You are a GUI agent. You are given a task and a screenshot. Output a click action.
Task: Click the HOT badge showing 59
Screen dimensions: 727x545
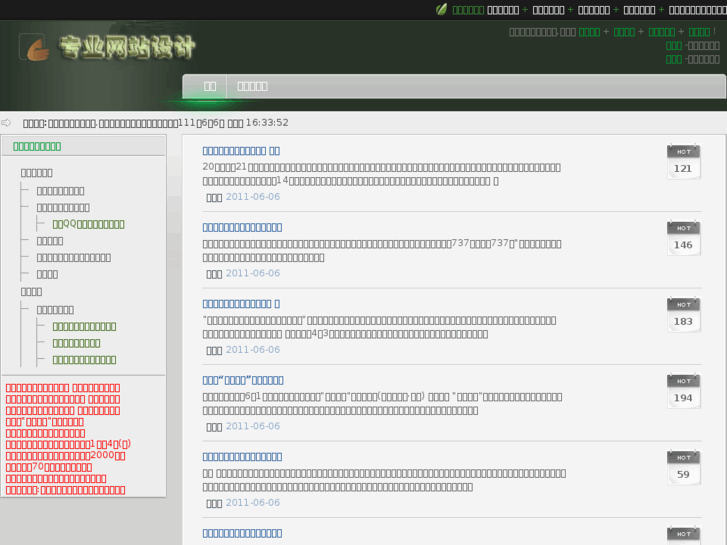click(x=683, y=468)
